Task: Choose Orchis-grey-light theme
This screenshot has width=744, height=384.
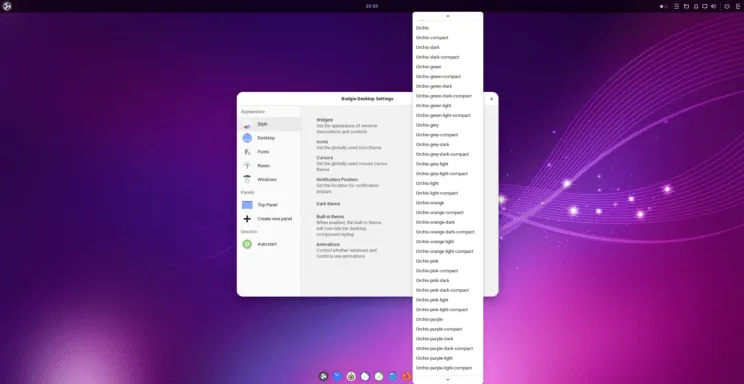Action: point(448,164)
